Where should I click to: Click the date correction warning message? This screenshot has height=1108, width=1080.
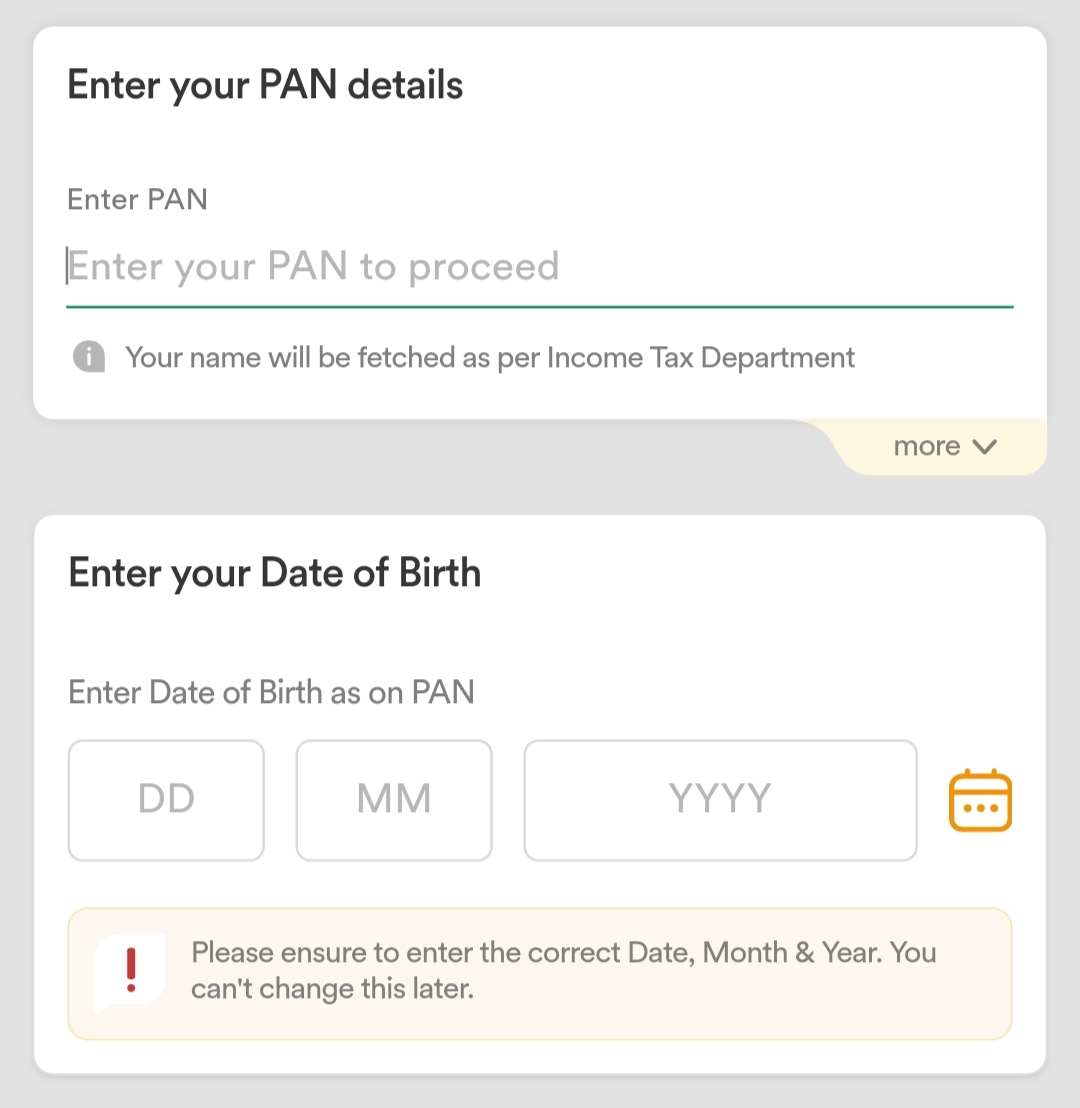(x=563, y=971)
